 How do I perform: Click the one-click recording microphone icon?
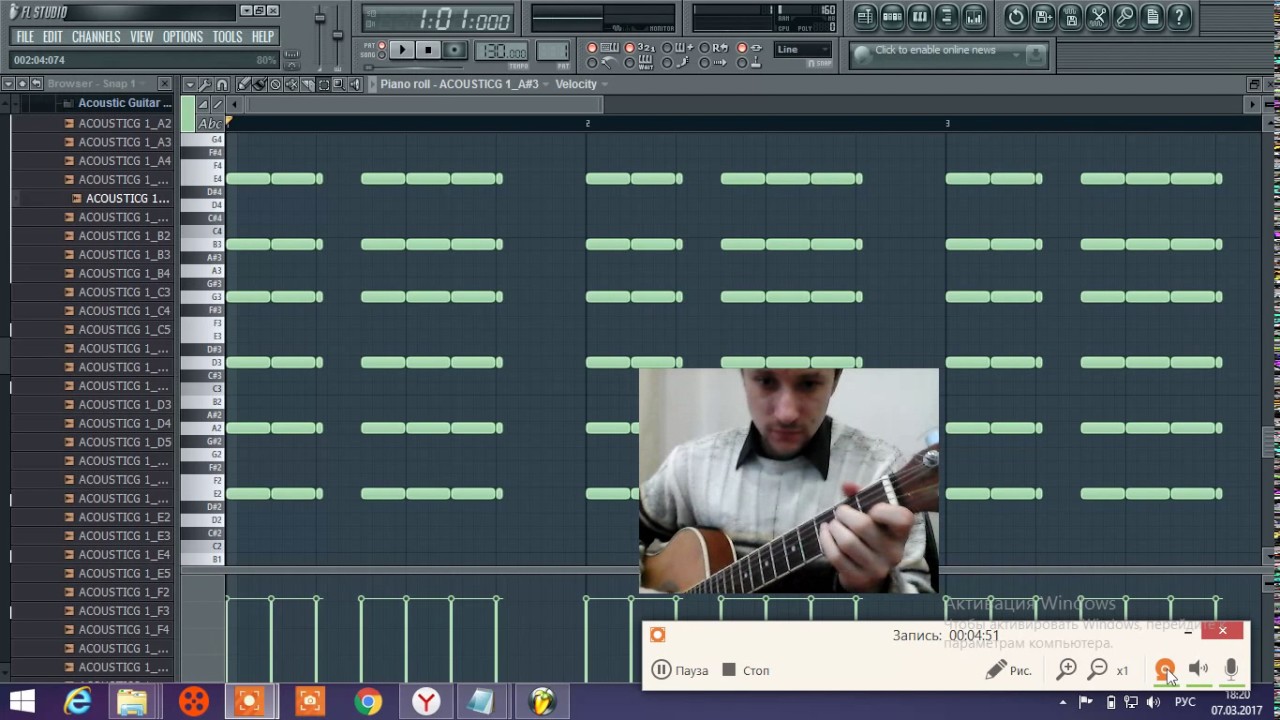pos(1125,17)
